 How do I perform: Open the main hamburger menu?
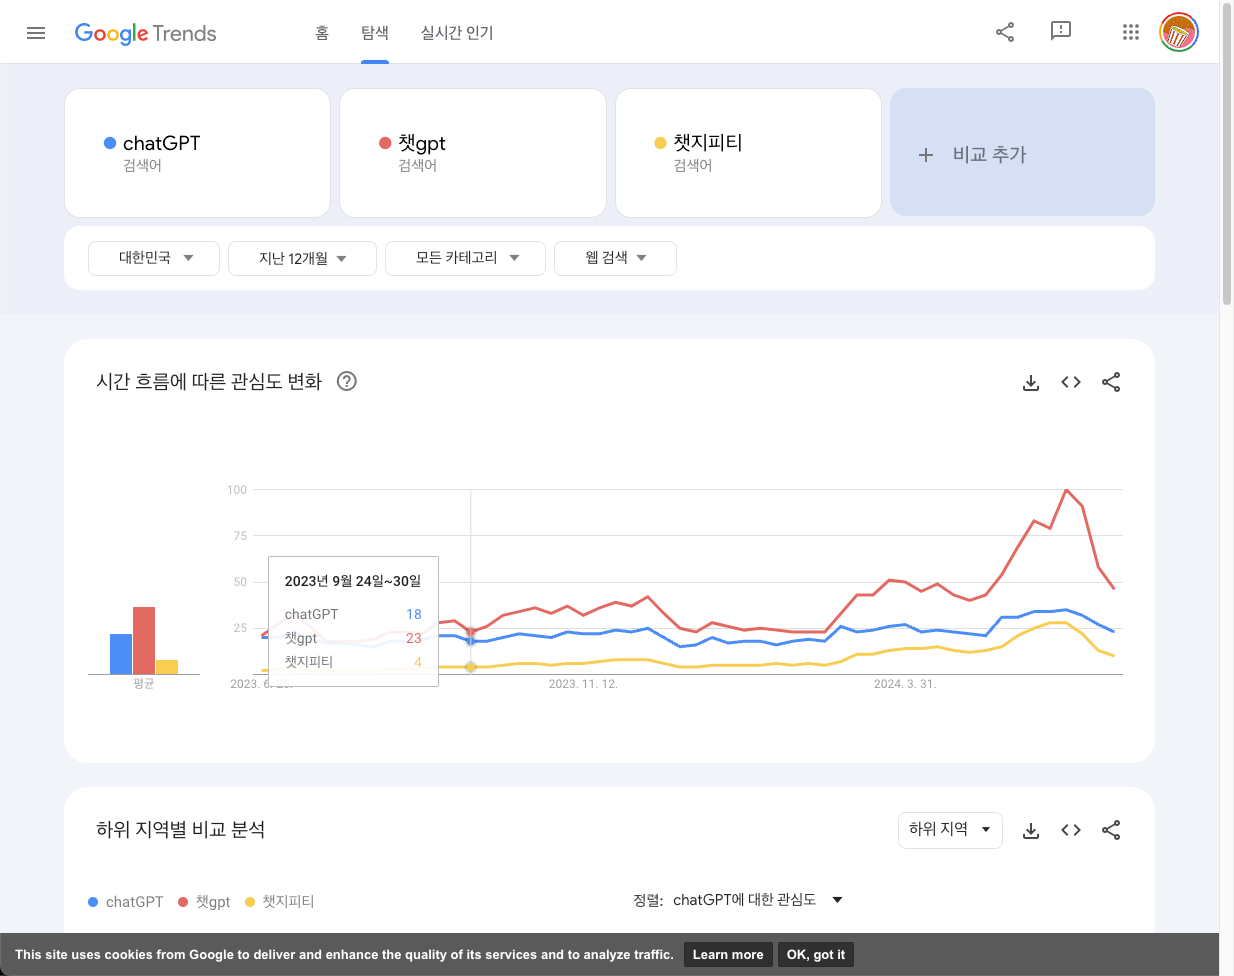pos(36,33)
